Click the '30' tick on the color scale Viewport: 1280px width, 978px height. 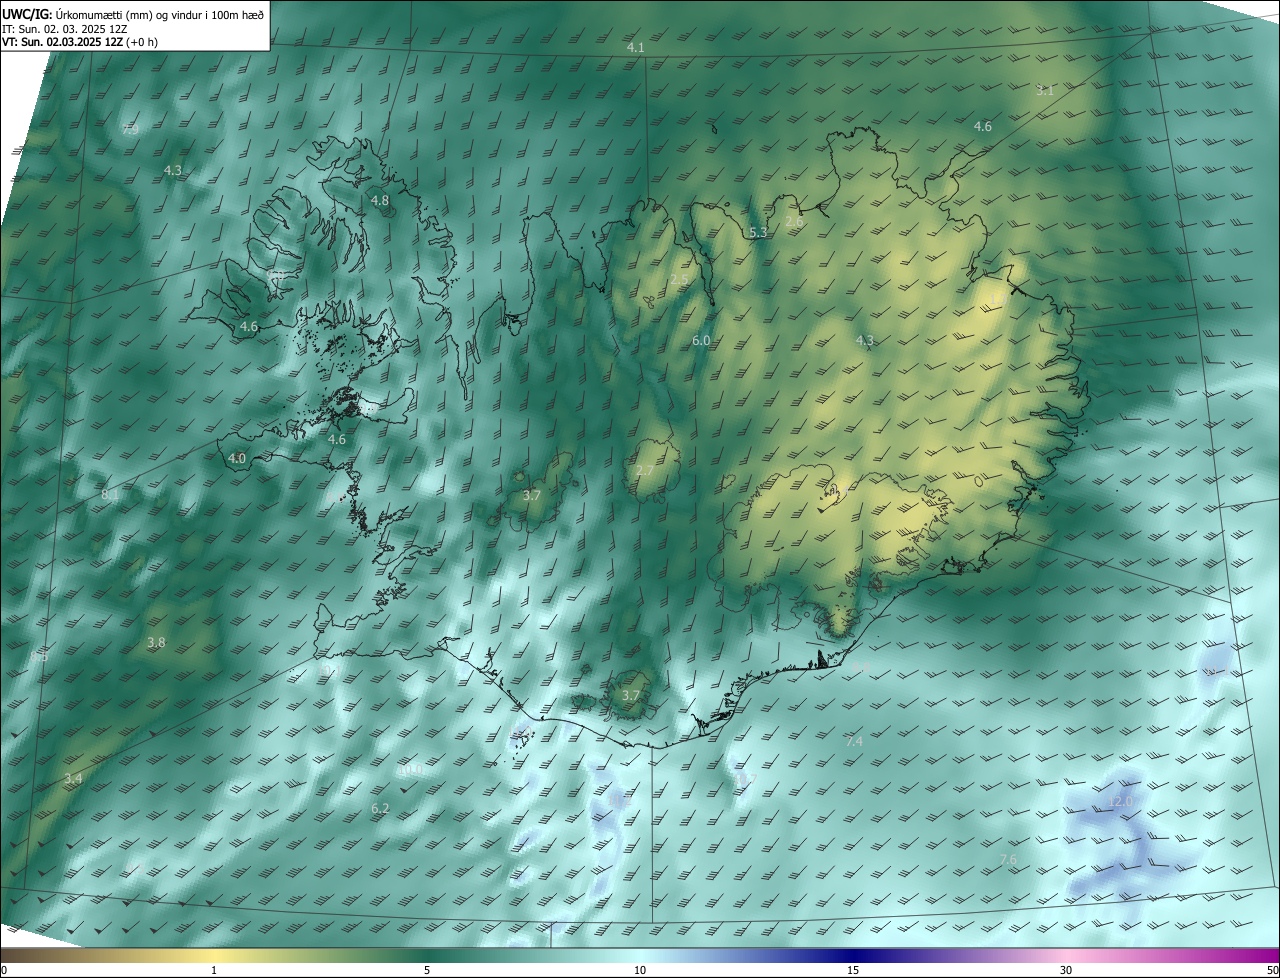pyautogui.click(x=1066, y=970)
